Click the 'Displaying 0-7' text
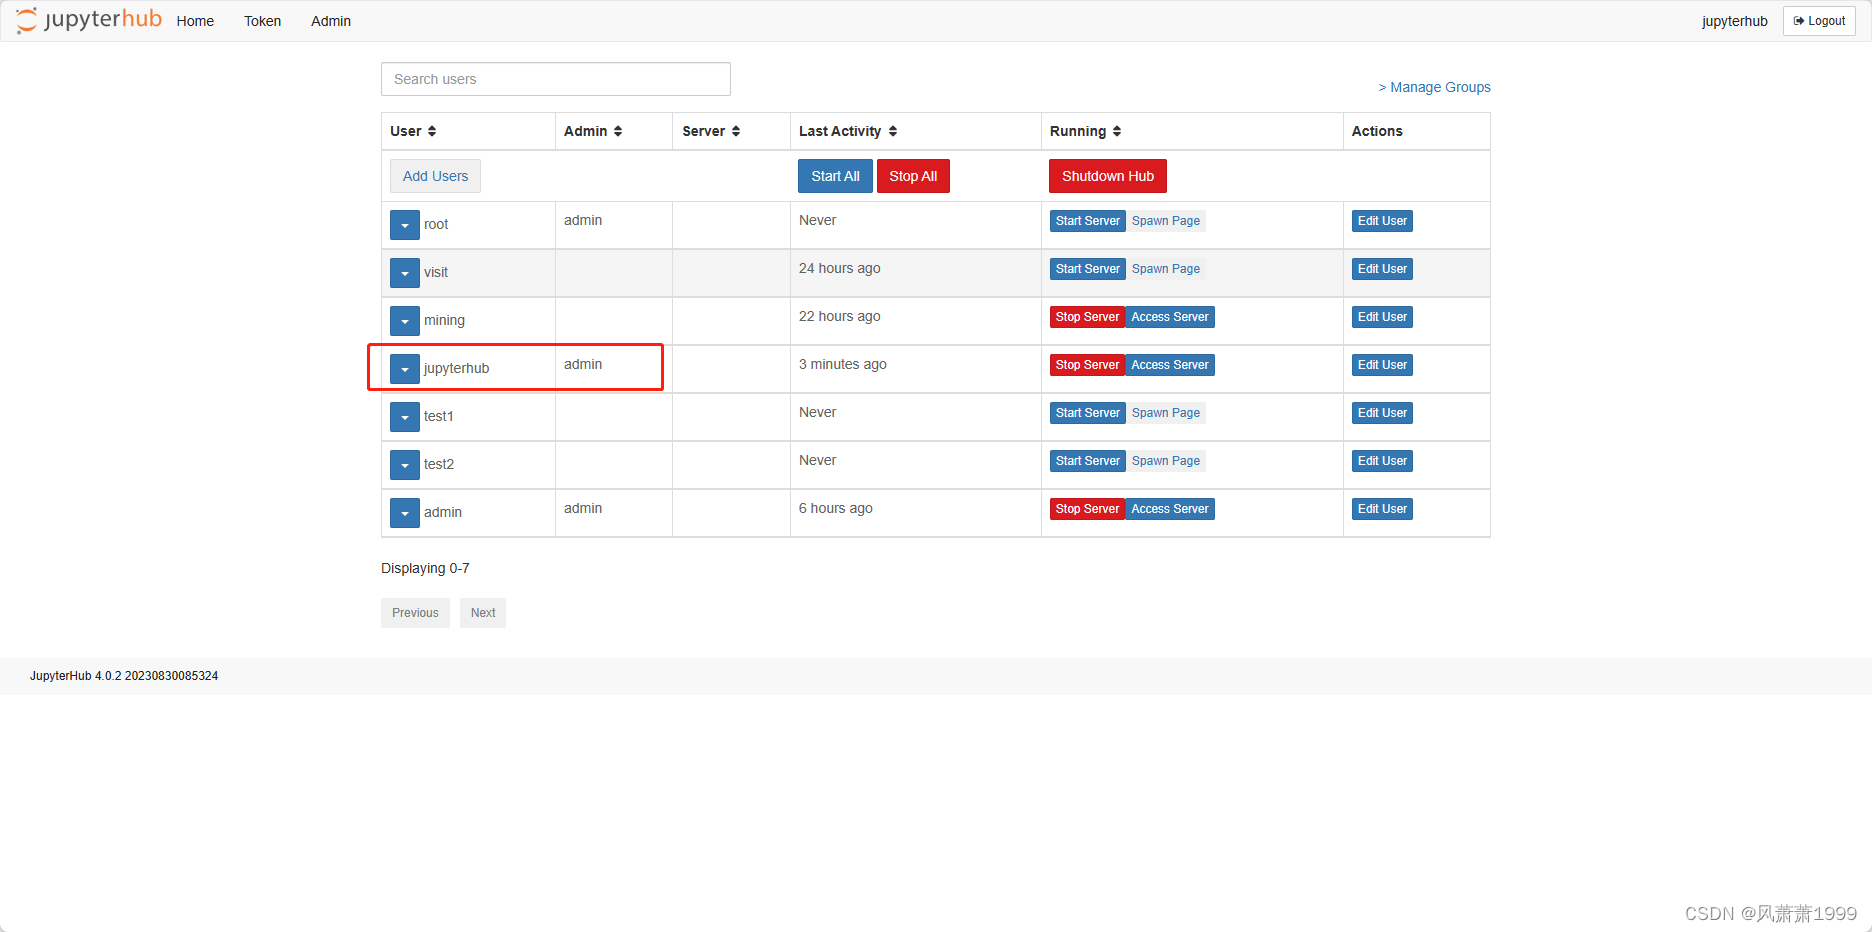The width and height of the screenshot is (1872, 932). click(x=425, y=568)
